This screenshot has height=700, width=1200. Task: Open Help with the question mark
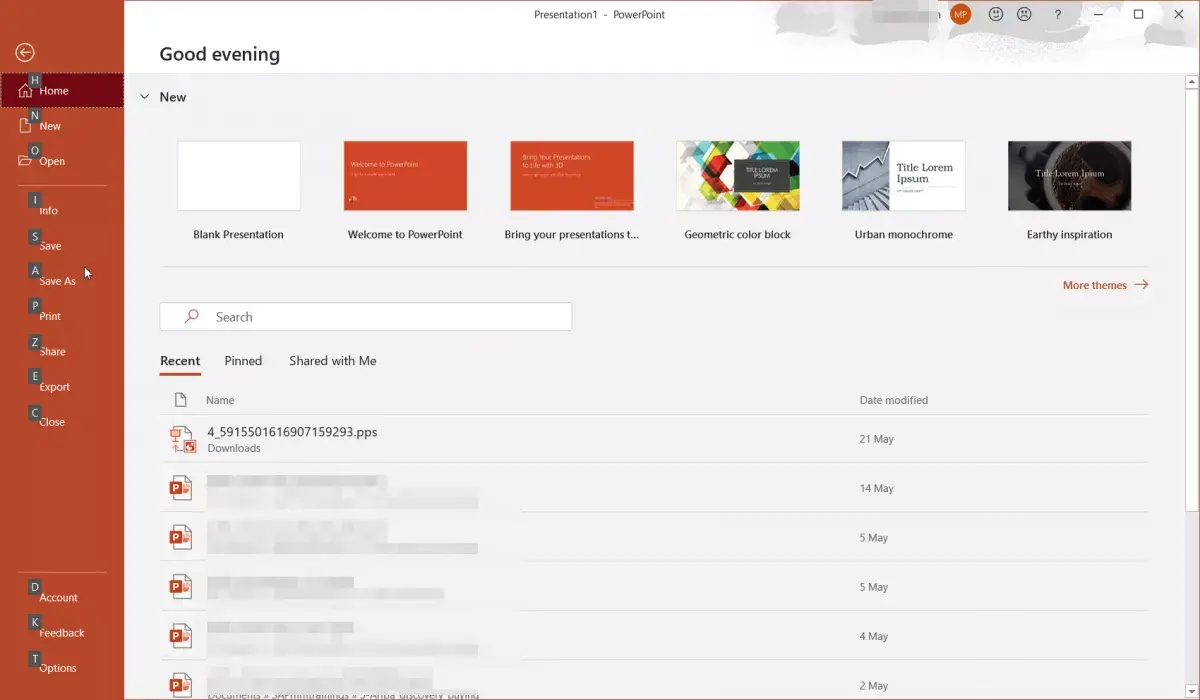point(1058,14)
